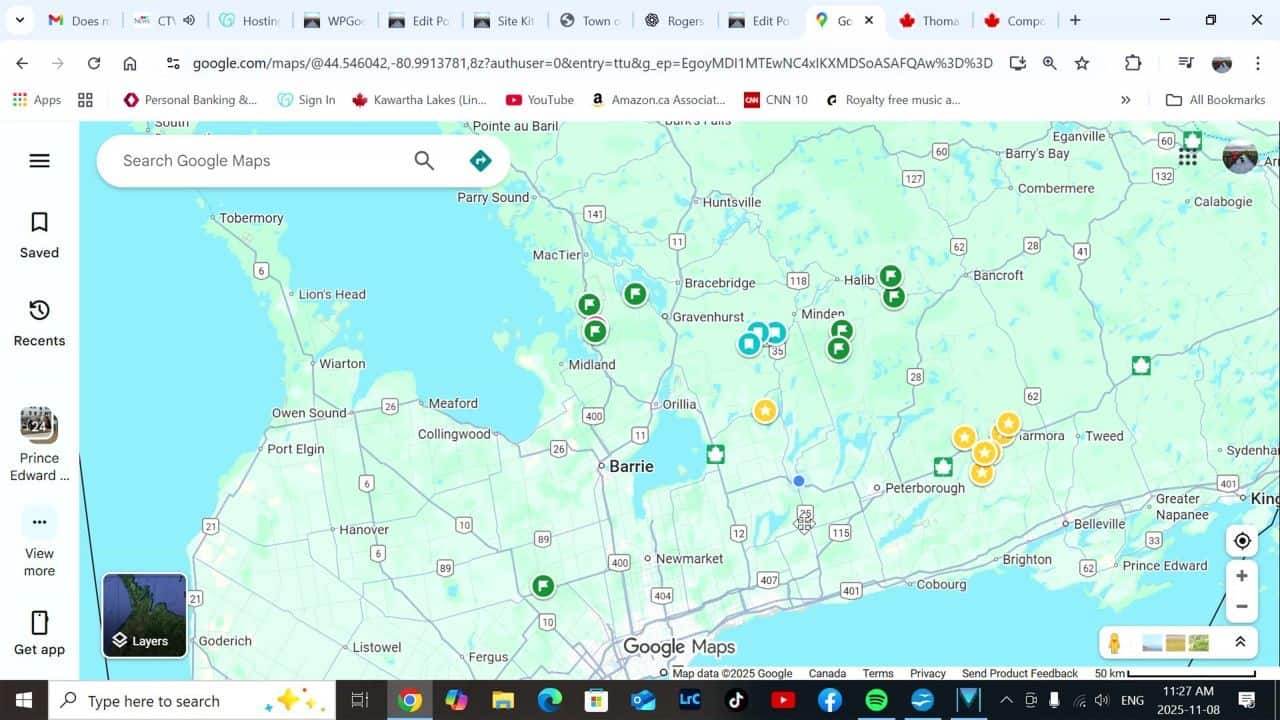Click the search magnifier in Maps

coord(424,161)
